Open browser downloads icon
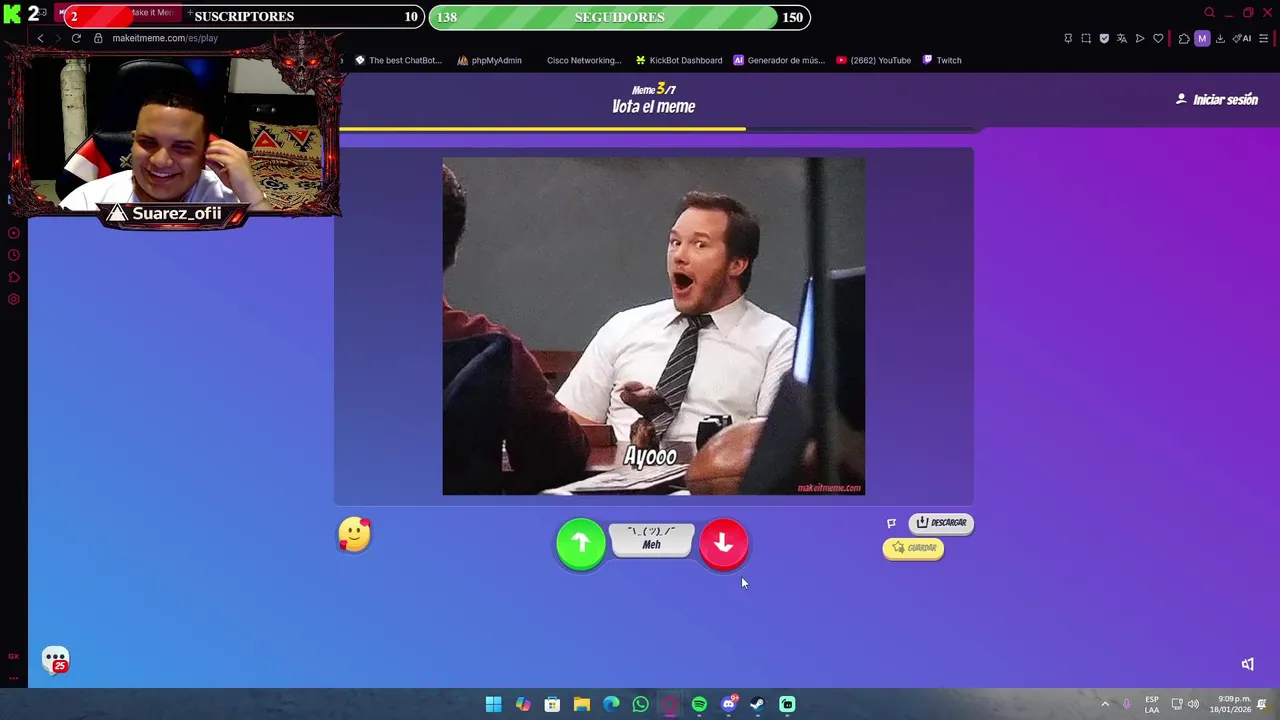The width and height of the screenshot is (1280, 720). [1220, 38]
